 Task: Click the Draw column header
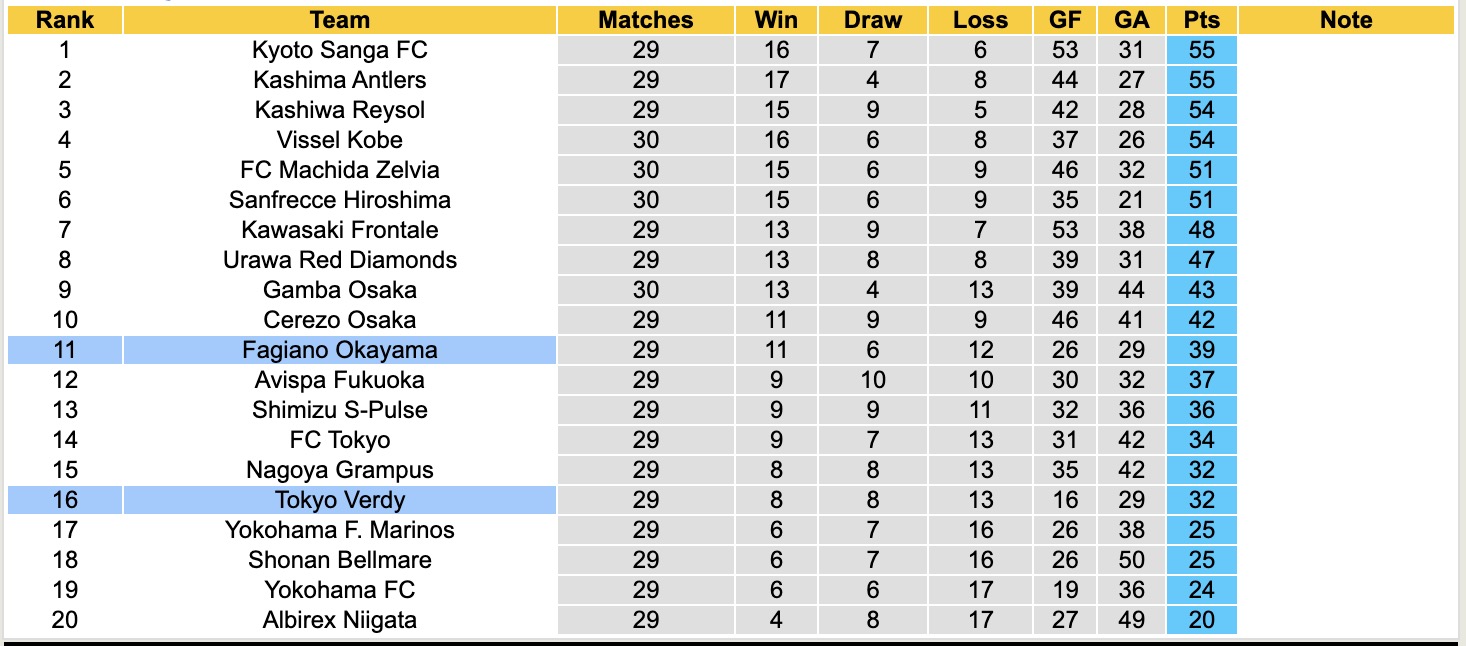872,20
